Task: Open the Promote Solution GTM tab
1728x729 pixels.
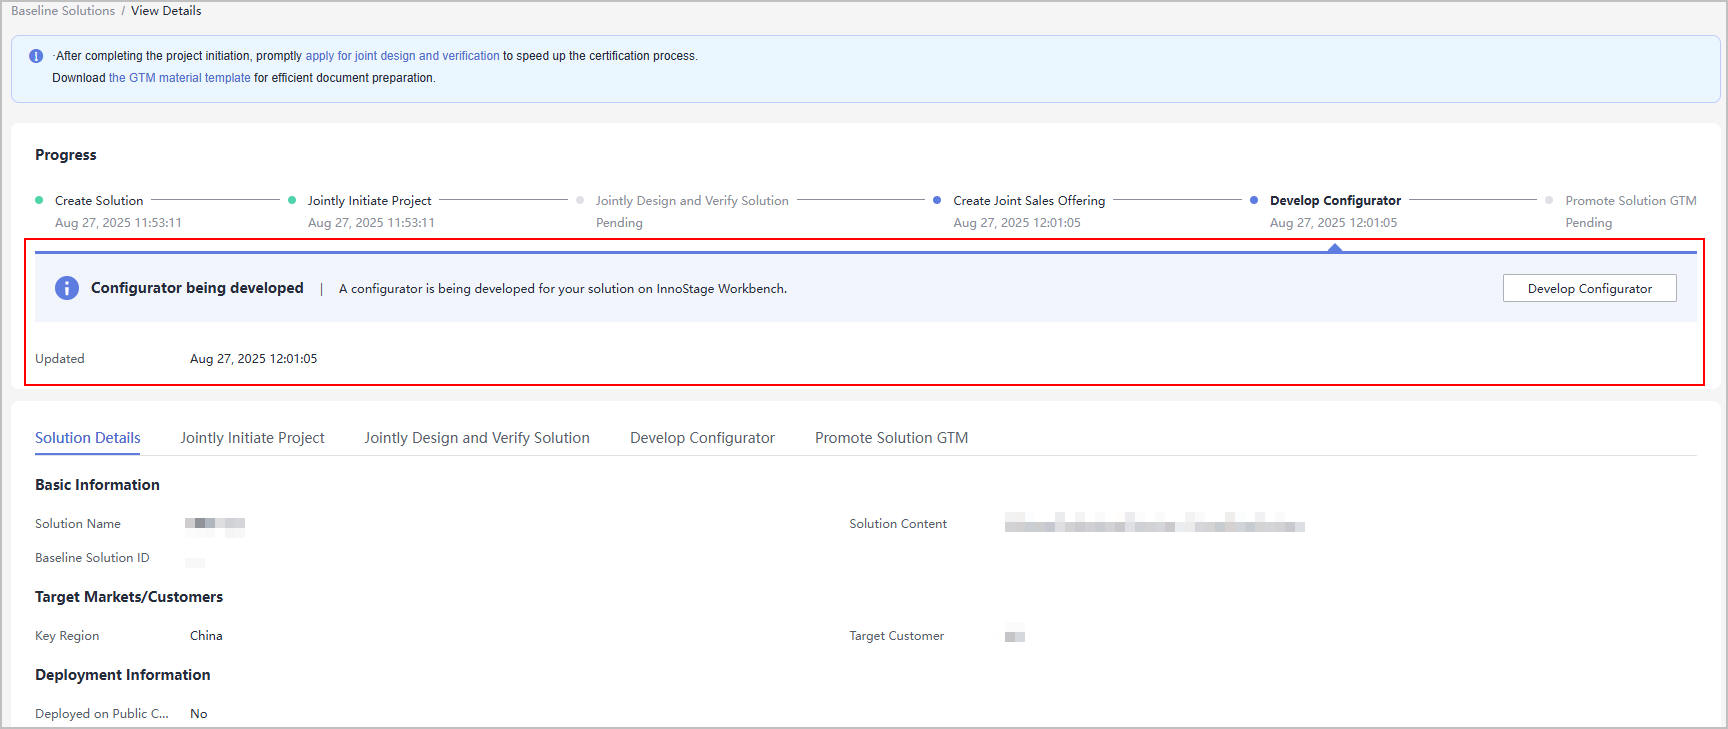Action: point(891,438)
